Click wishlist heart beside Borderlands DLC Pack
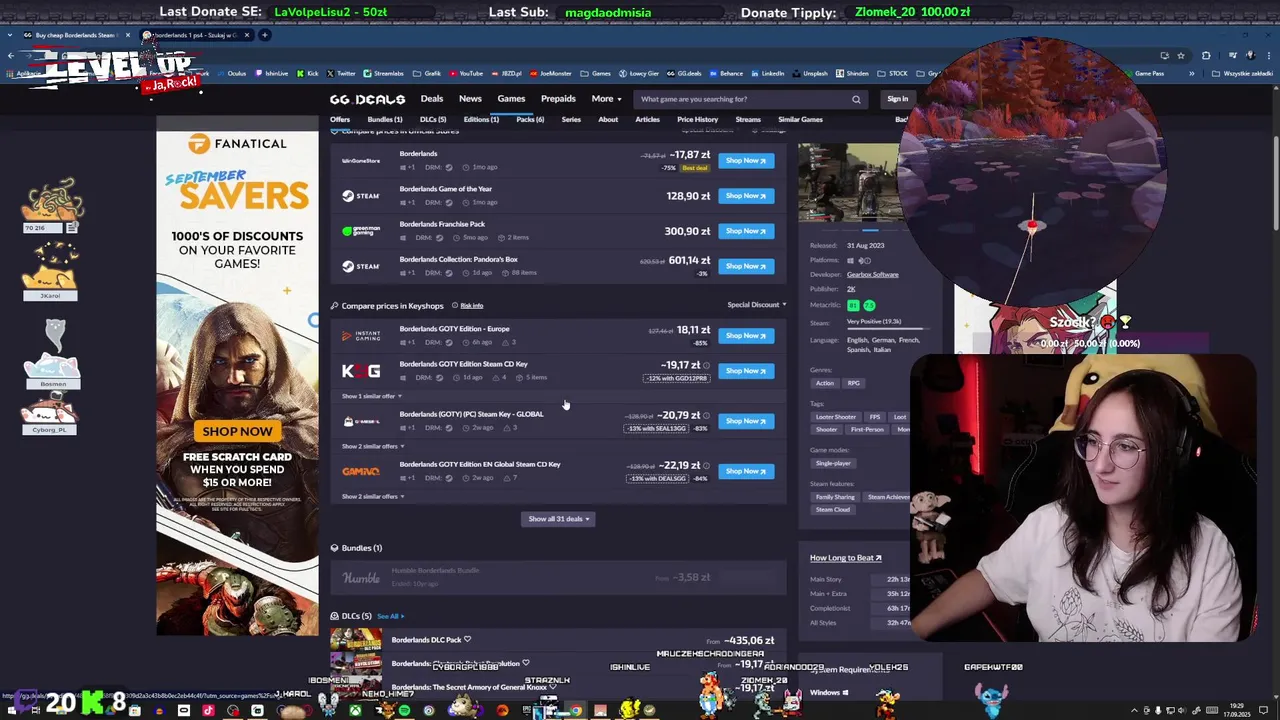 coord(467,640)
